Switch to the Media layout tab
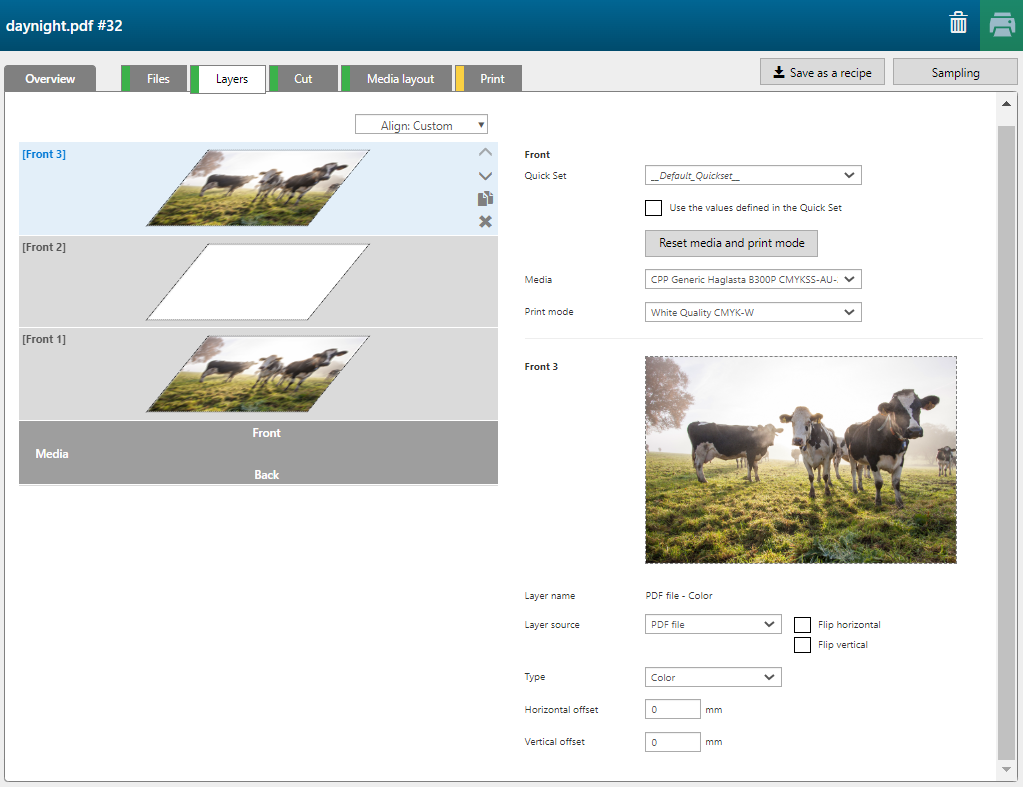This screenshot has height=787, width=1023. pyautogui.click(x=400, y=79)
